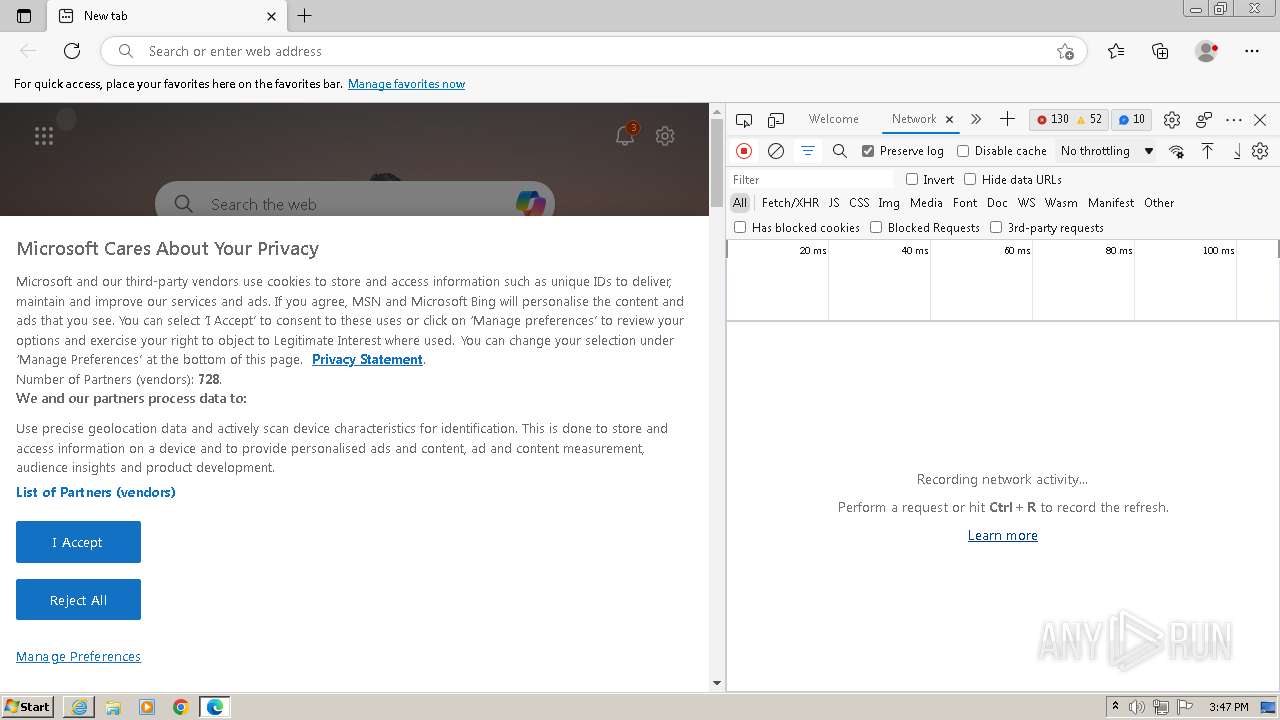1280x720 pixels.
Task: Open the Windows Start button
Action: [27, 707]
